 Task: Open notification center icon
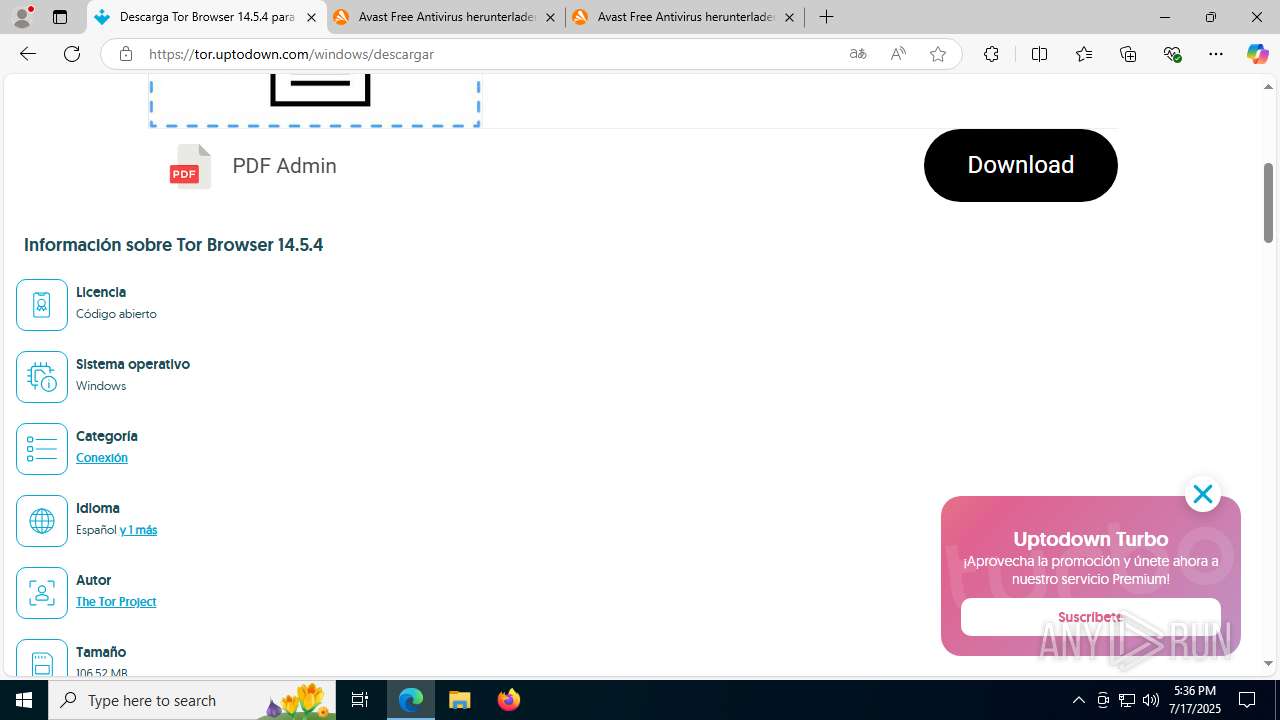(1247, 700)
